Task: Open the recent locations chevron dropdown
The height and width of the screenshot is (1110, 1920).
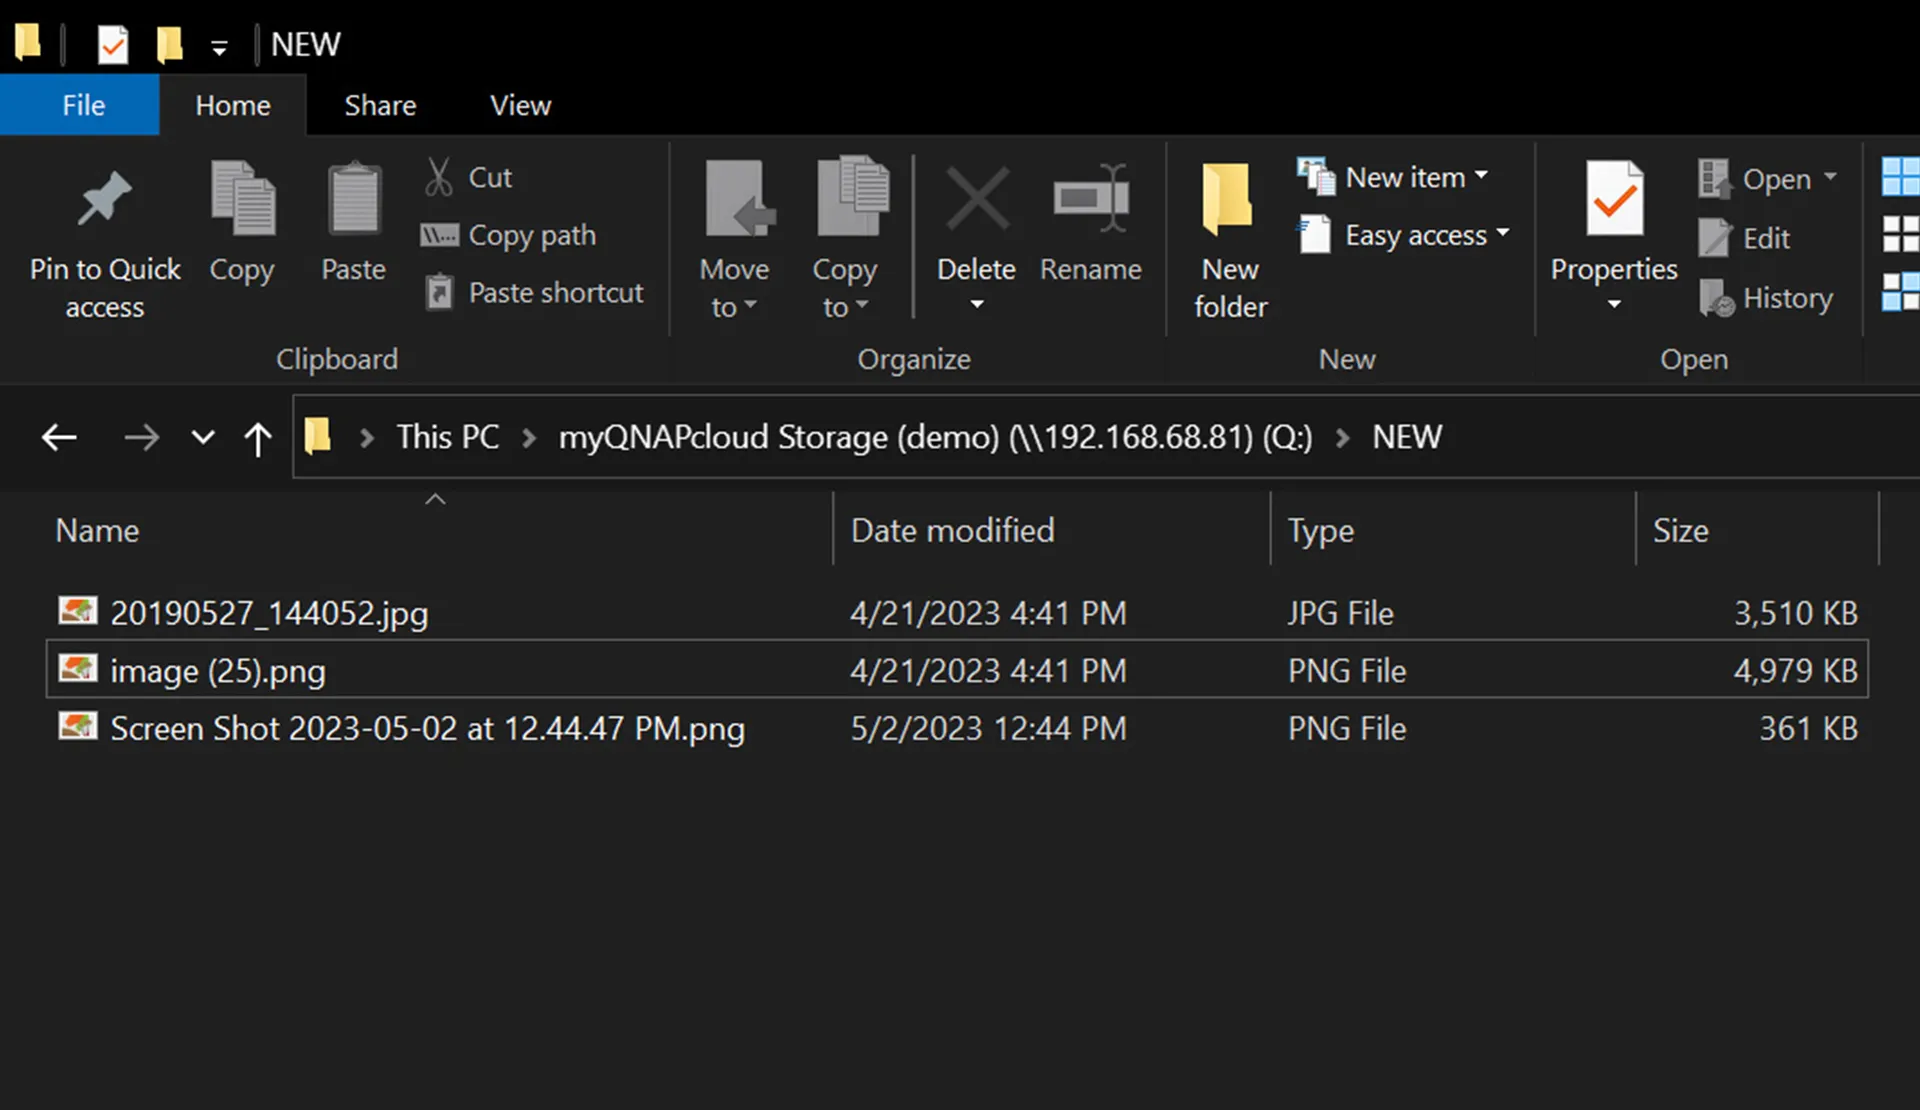Action: point(203,438)
